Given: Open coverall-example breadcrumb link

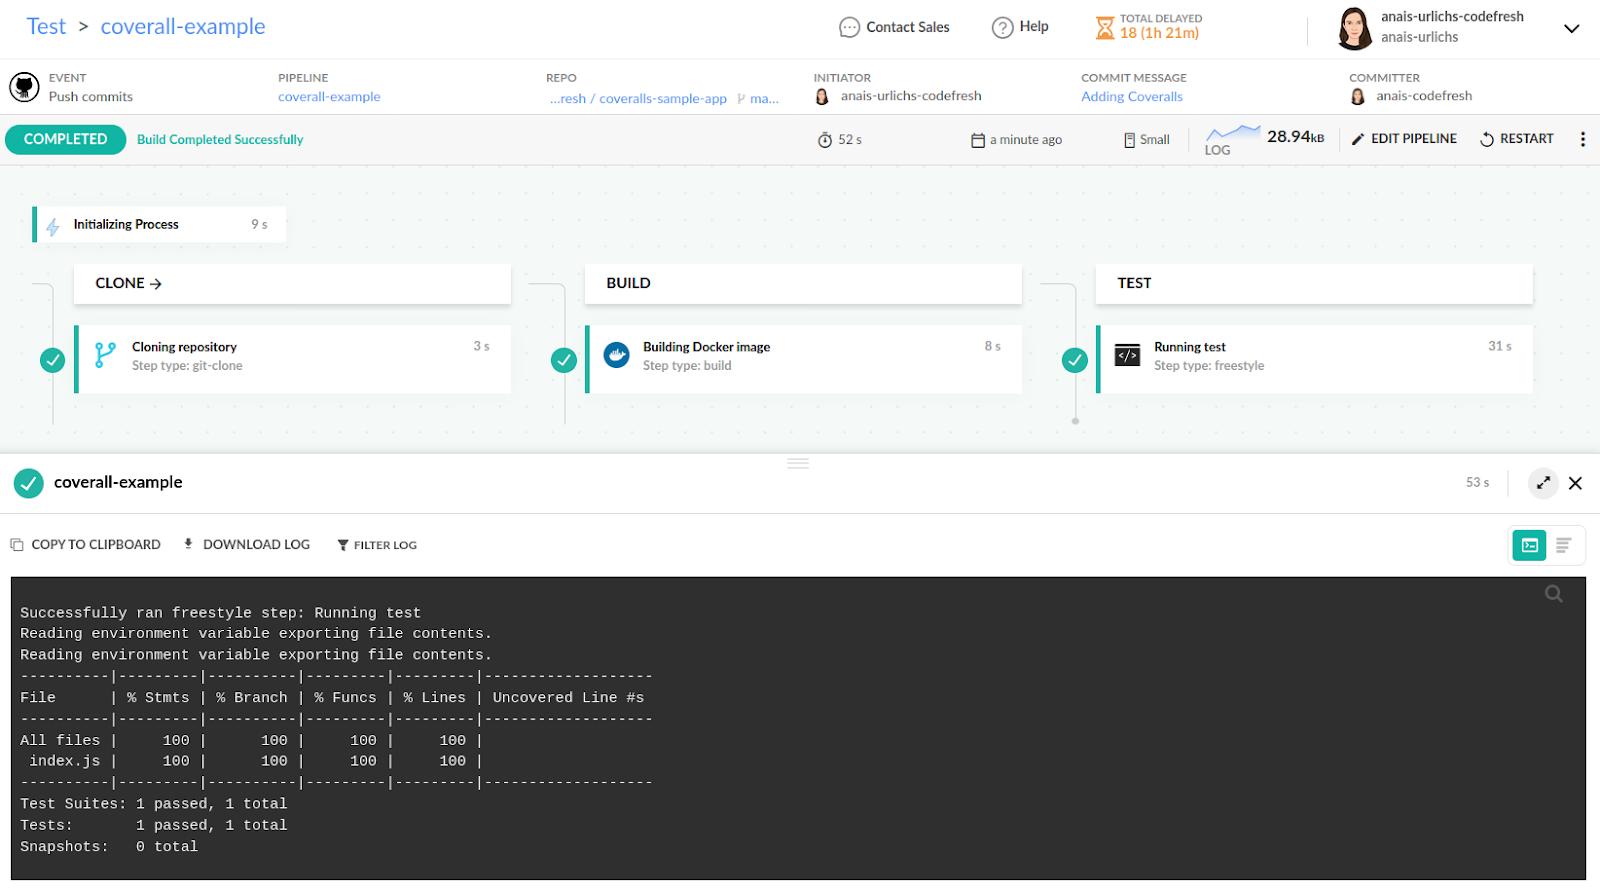Looking at the screenshot, I should (183, 26).
